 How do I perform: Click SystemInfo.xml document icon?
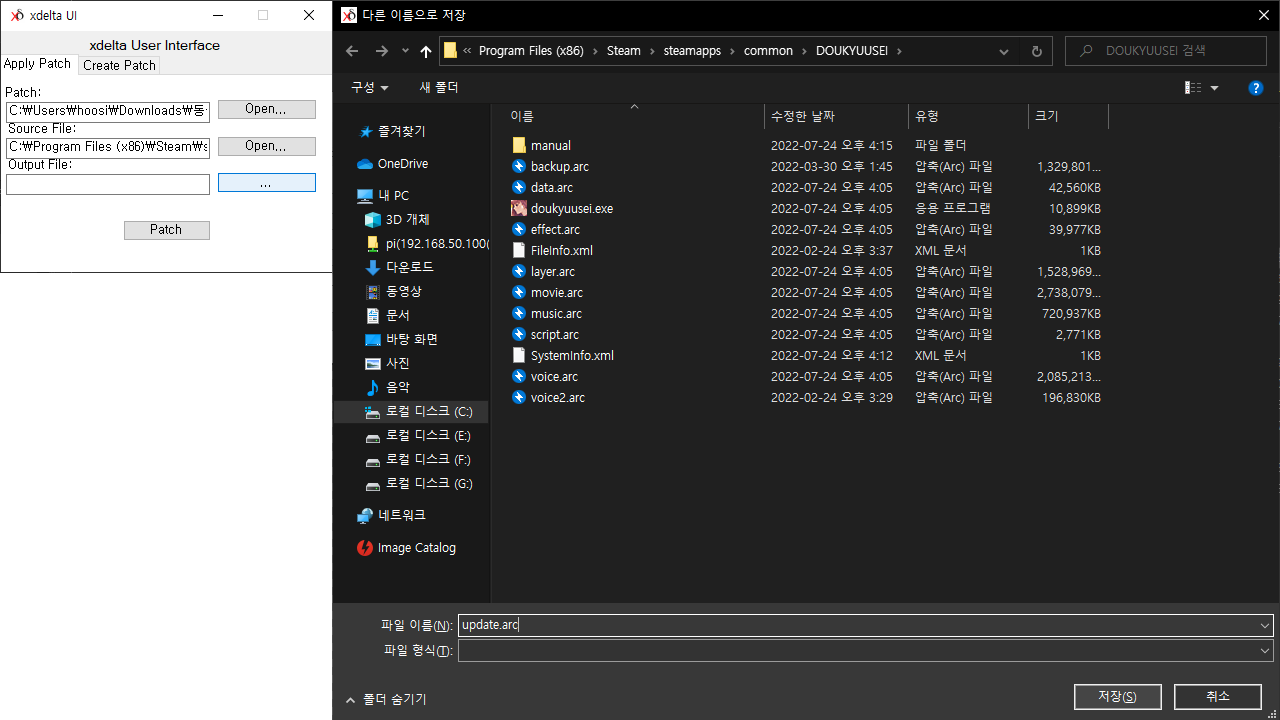(x=519, y=356)
